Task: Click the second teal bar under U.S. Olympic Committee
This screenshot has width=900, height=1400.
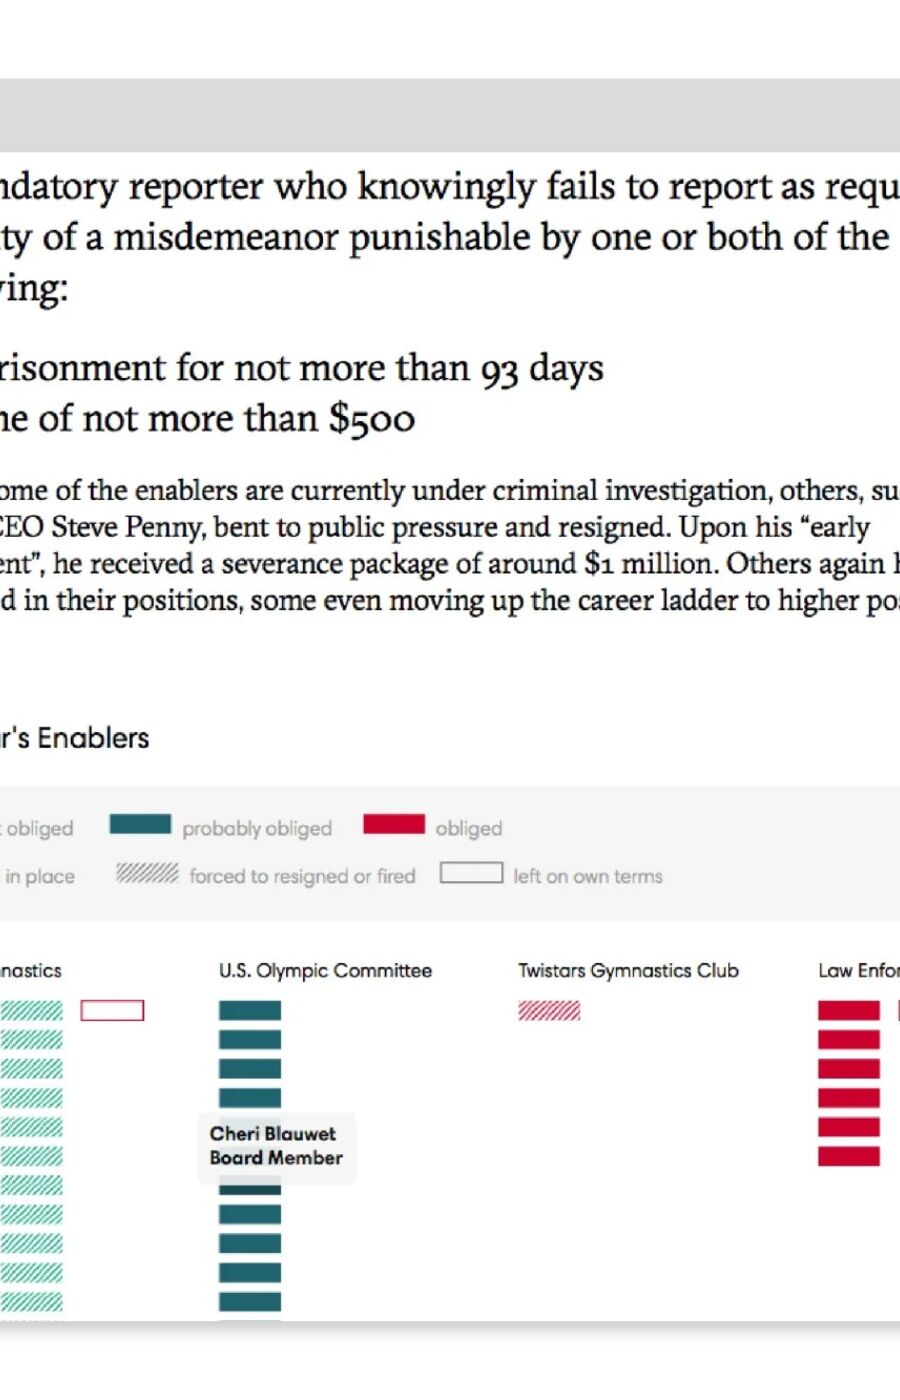Action: coord(250,1040)
